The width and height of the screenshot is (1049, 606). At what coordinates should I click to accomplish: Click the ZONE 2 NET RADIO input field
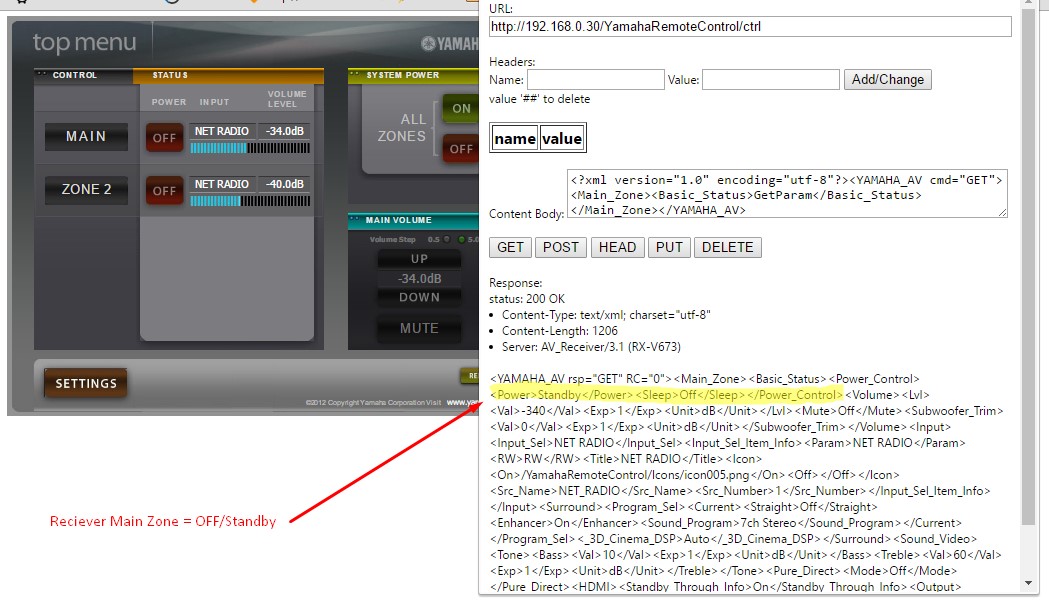[x=221, y=184]
